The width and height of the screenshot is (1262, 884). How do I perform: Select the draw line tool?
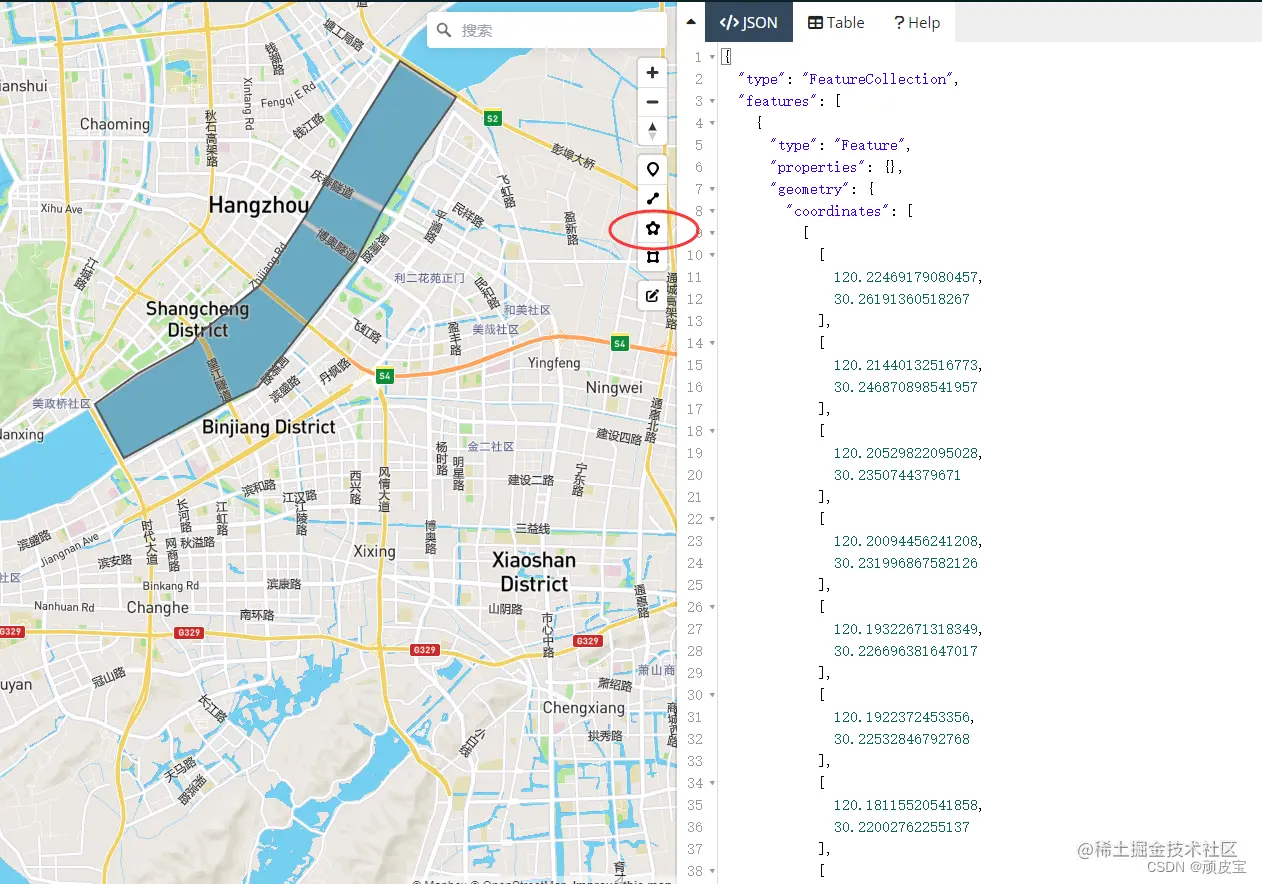click(652, 198)
